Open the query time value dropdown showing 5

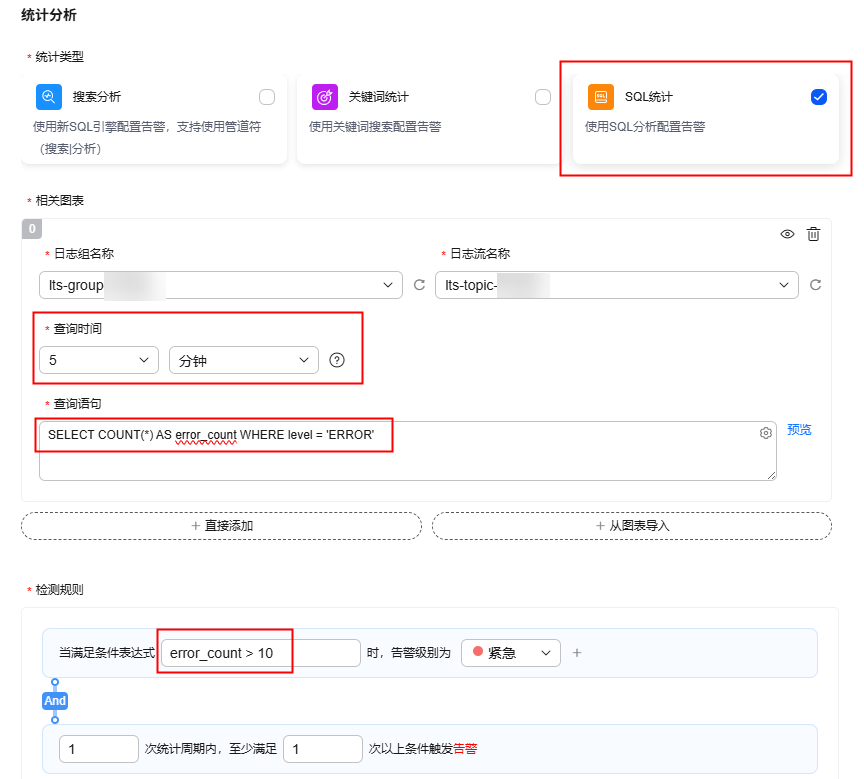pyautogui.click(x=99, y=360)
